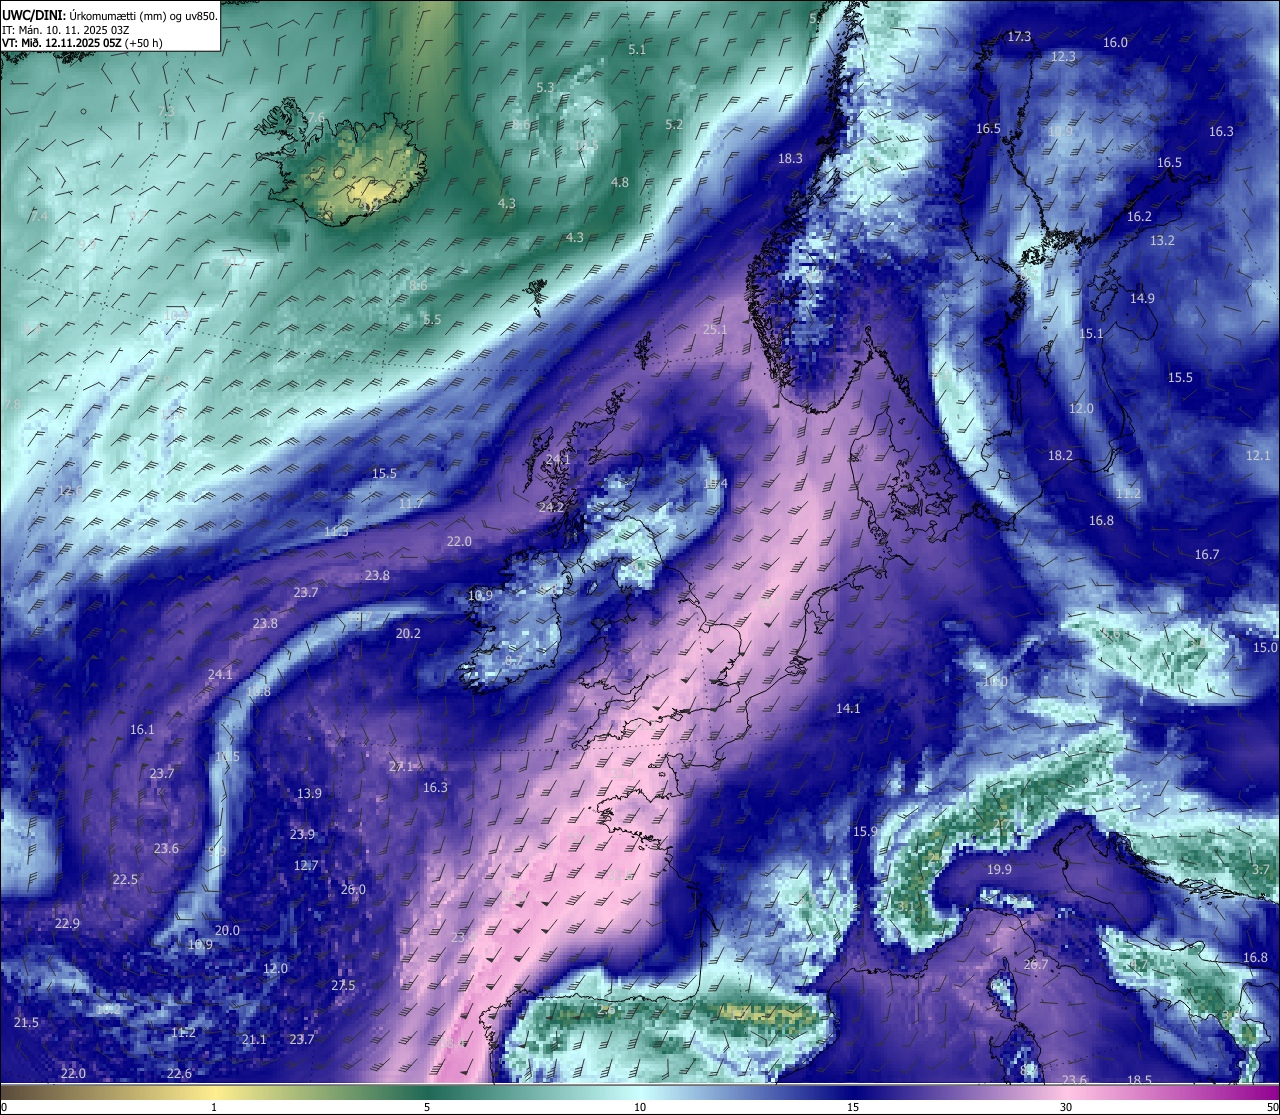Click the 22.5 value on the map

coord(125,880)
